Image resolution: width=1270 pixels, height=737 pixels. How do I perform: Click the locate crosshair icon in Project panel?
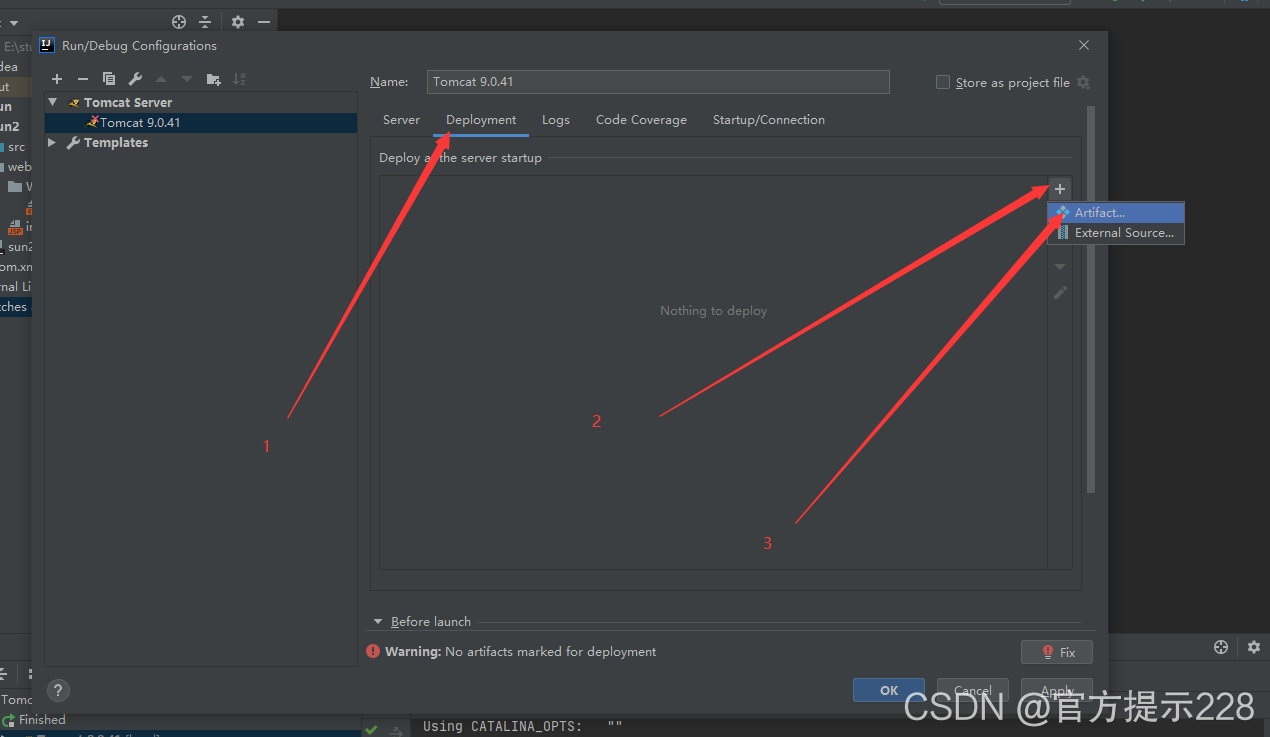[179, 22]
